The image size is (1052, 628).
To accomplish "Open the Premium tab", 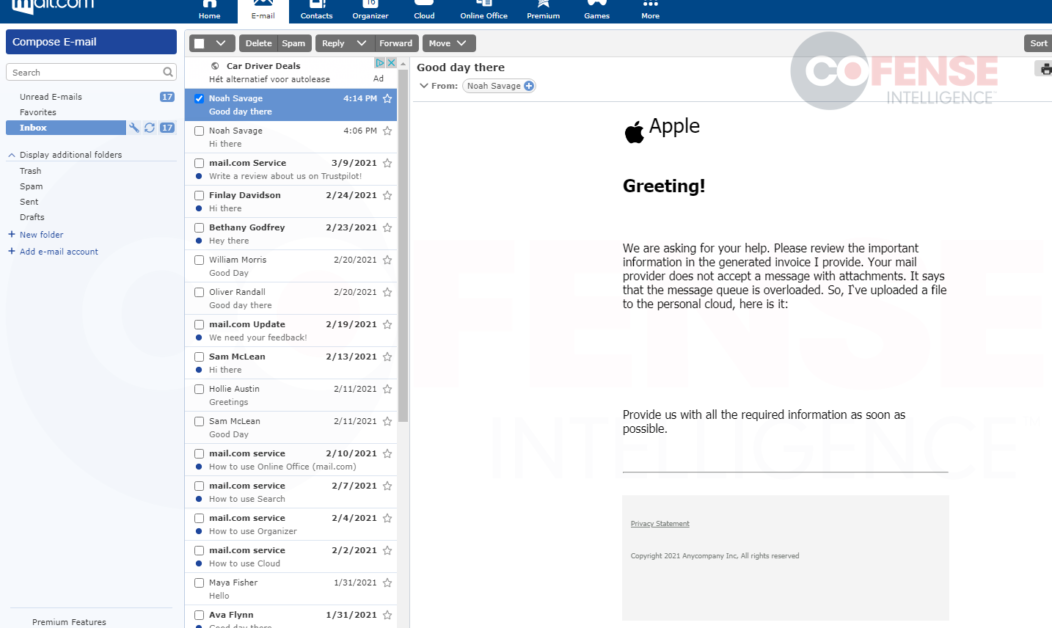I will tap(543, 11).
